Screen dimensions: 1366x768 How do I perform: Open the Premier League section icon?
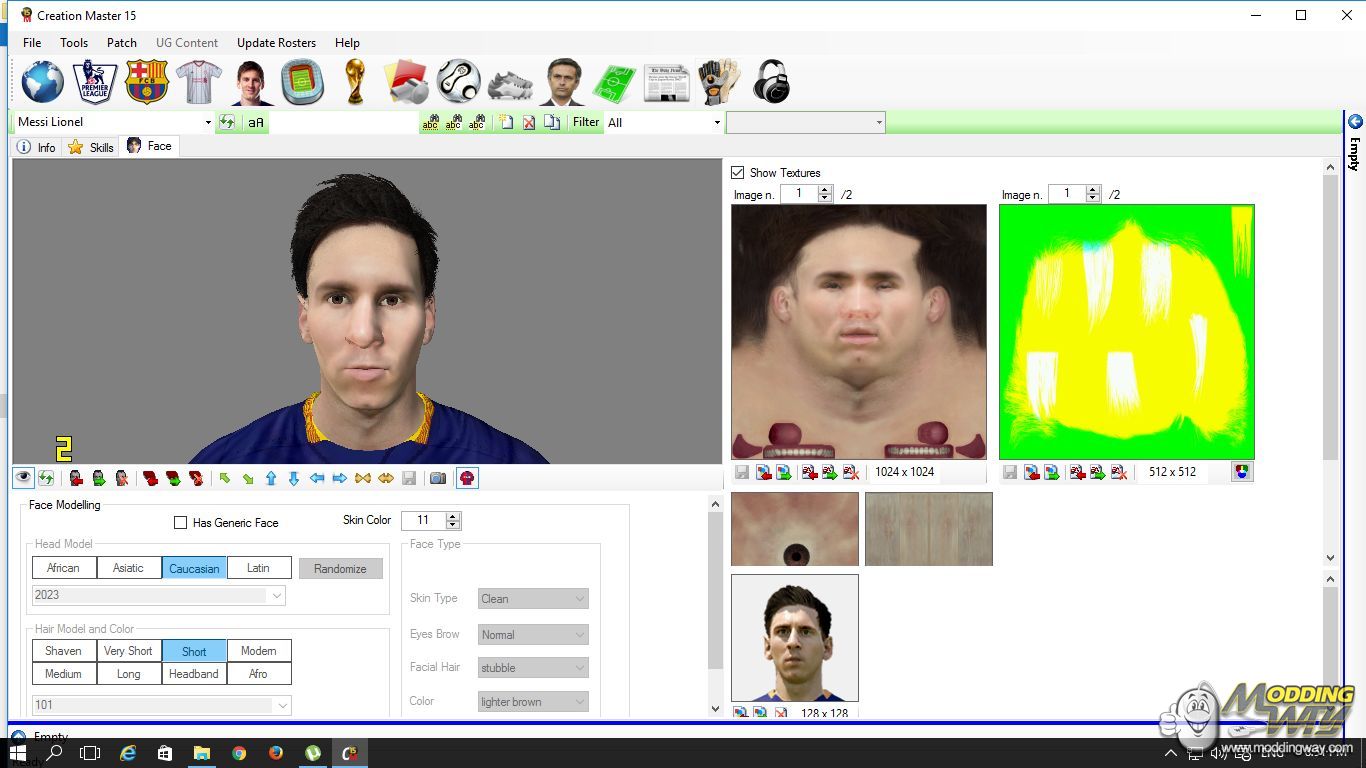[95, 82]
